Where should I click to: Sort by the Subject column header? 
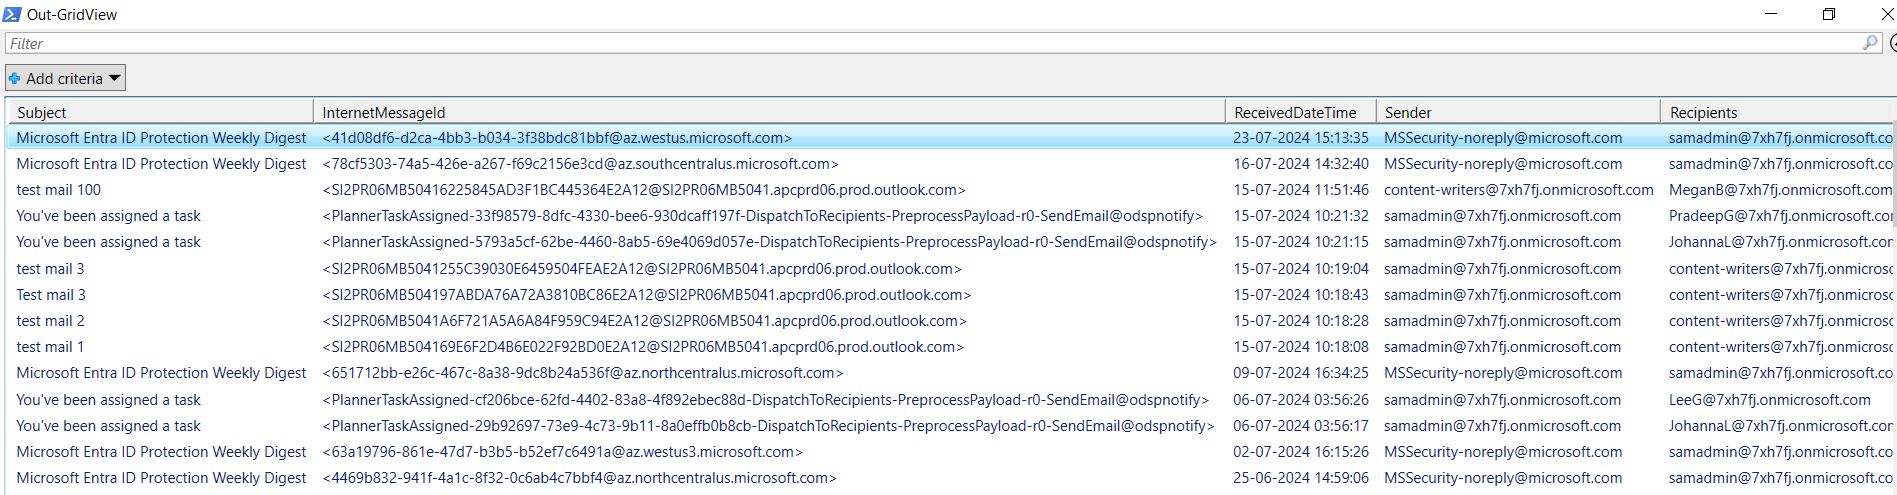pos(161,112)
